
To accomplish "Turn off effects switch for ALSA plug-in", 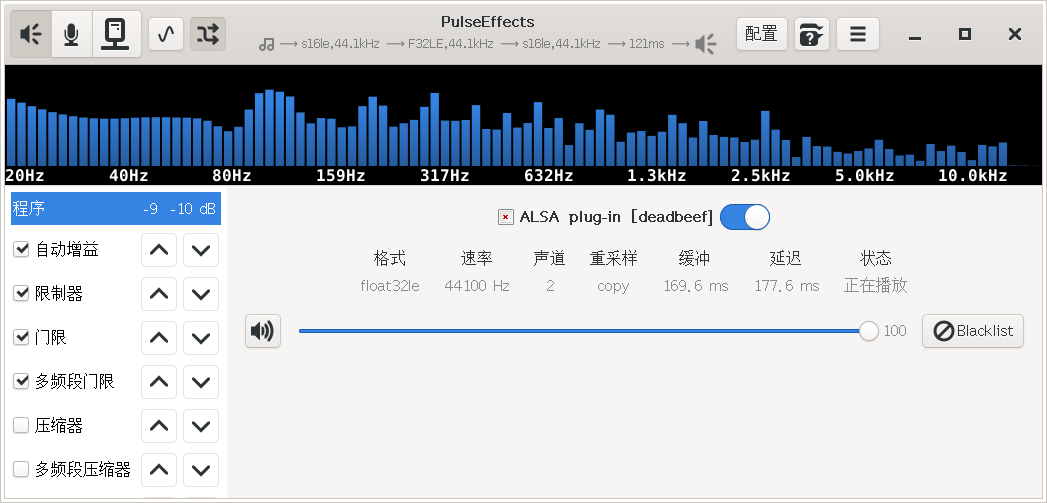I will coord(745,217).
